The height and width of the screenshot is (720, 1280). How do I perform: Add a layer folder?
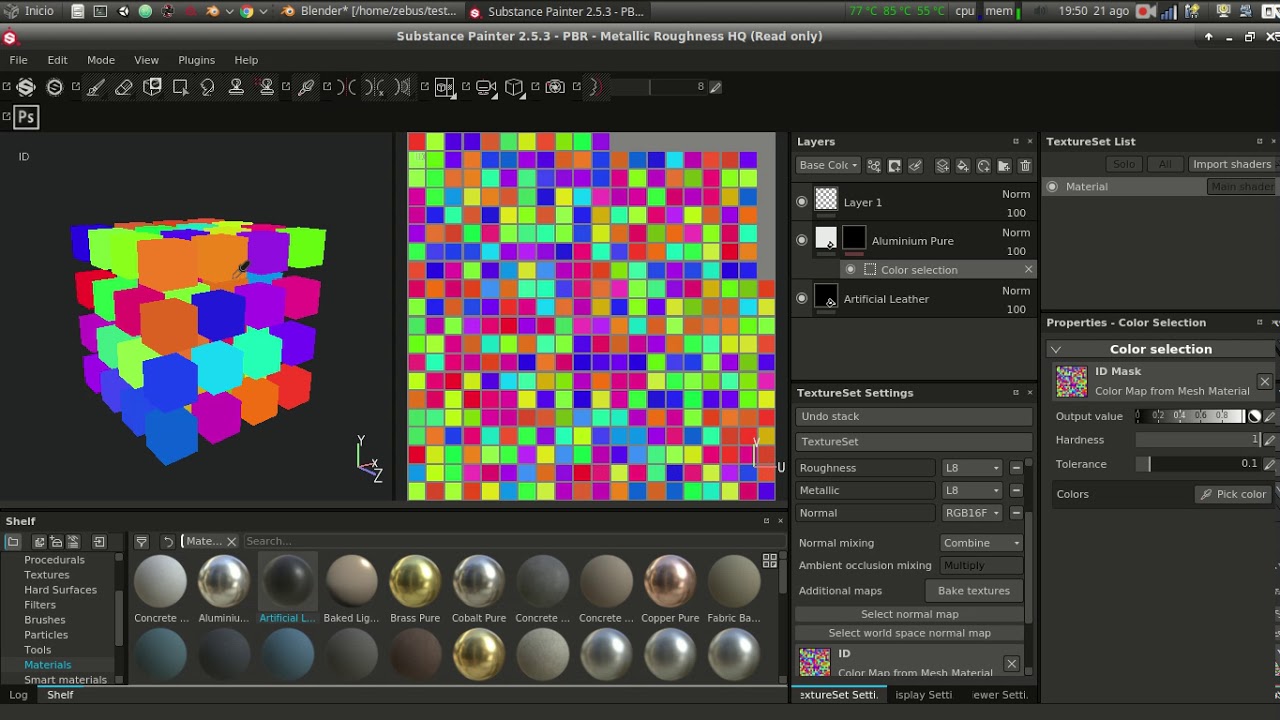click(1004, 166)
